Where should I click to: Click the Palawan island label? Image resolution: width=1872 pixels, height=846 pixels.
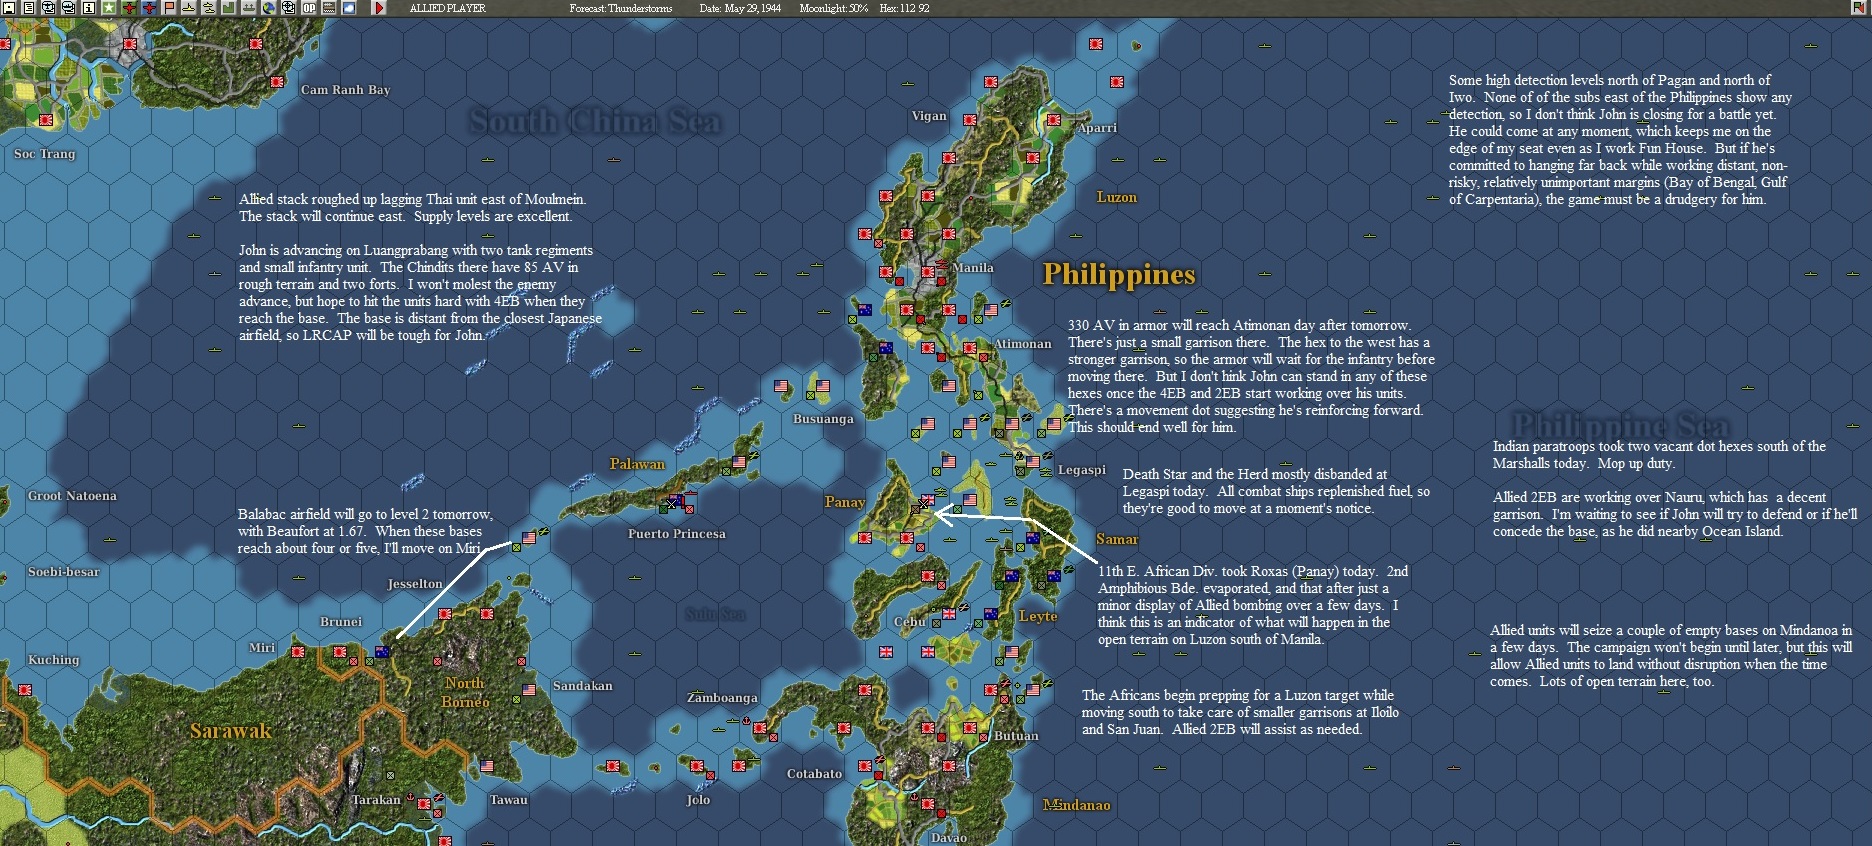tap(637, 464)
